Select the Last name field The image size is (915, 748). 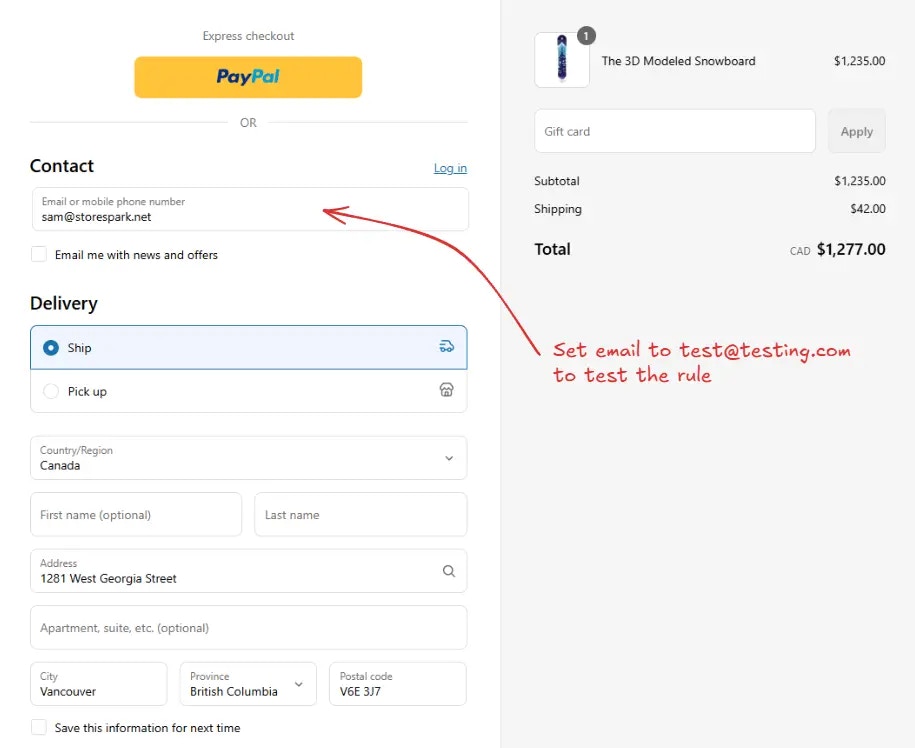tap(361, 515)
